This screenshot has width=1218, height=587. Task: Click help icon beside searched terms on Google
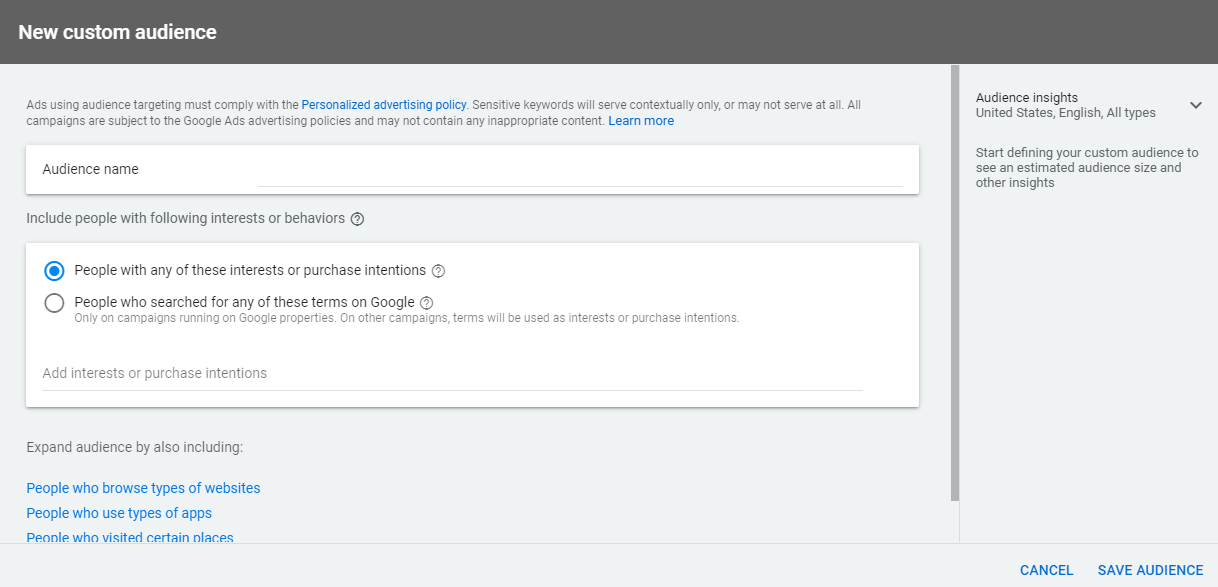point(427,303)
